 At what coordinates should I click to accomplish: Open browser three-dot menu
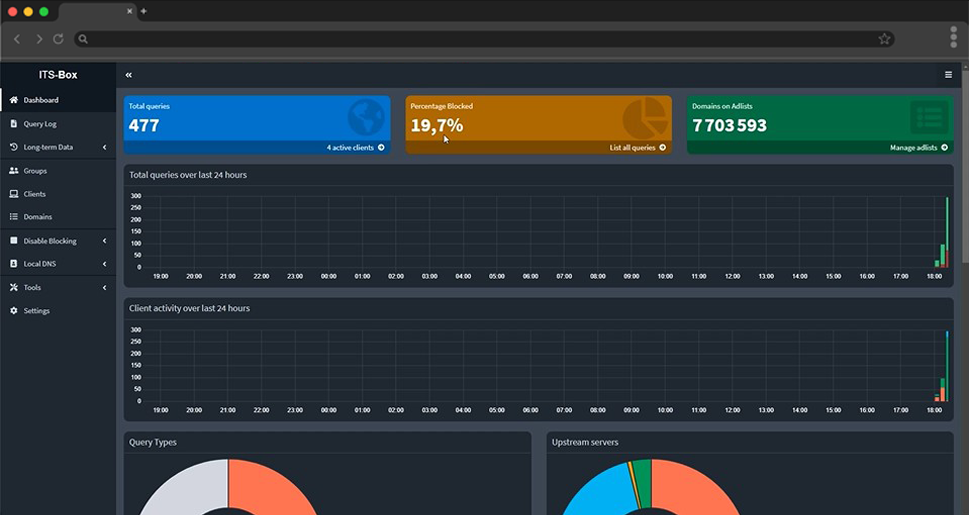pos(954,37)
